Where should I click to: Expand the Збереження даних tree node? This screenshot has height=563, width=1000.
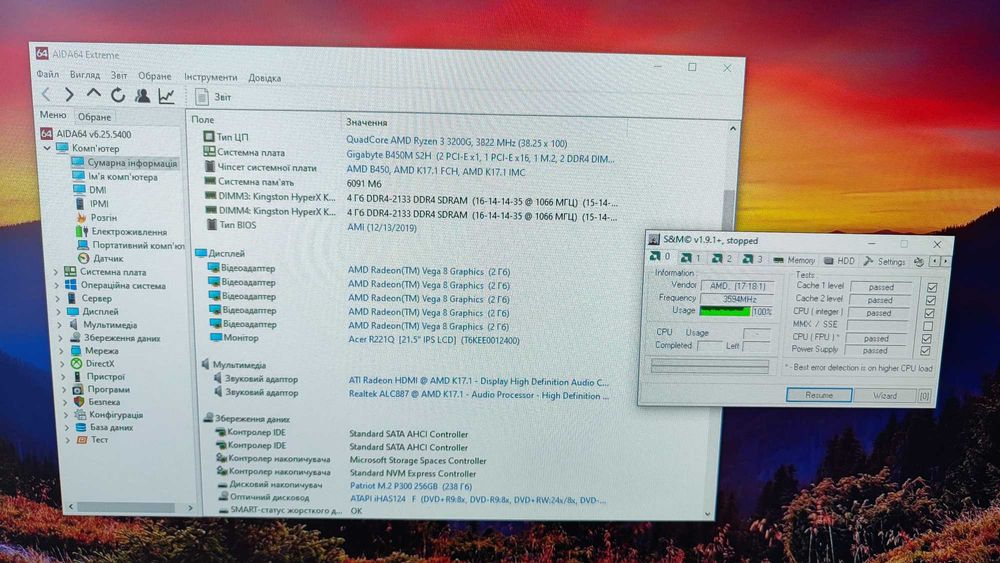61,339
